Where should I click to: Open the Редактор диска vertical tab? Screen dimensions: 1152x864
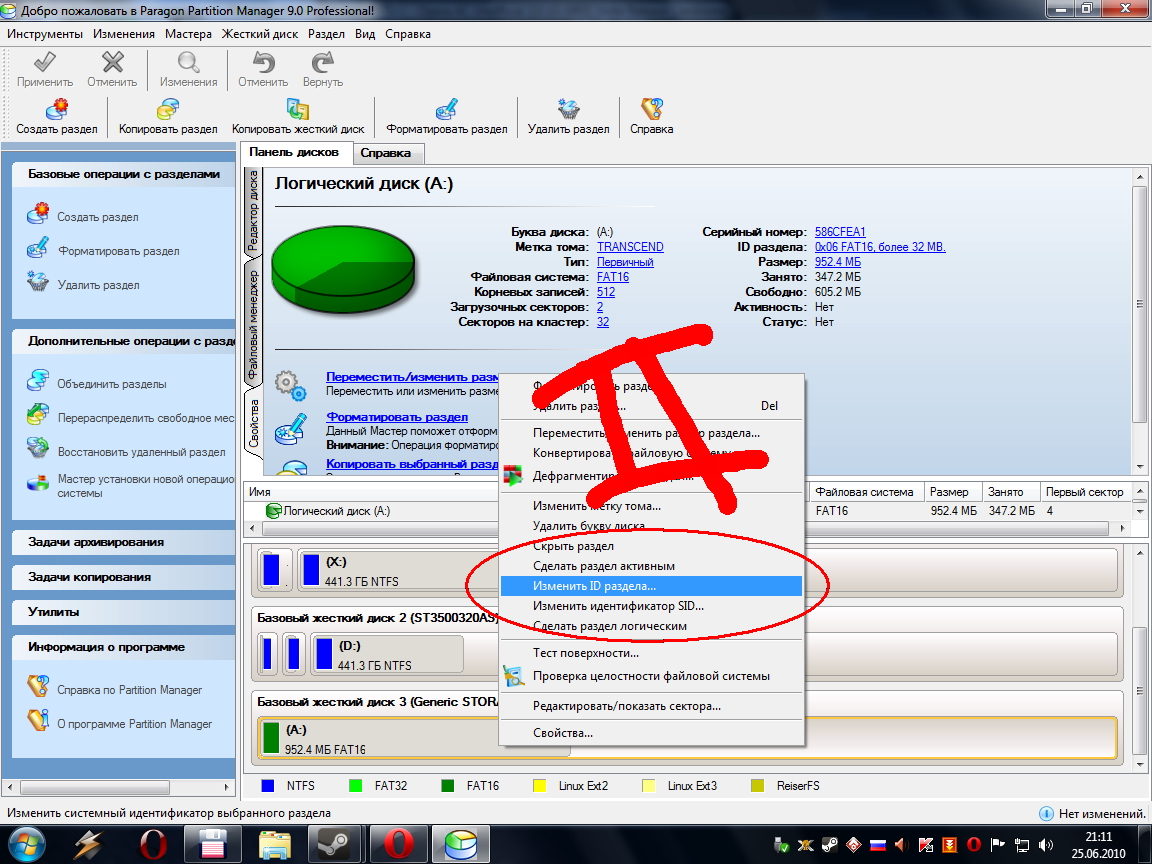pyautogui.click(x=253, y=210)
